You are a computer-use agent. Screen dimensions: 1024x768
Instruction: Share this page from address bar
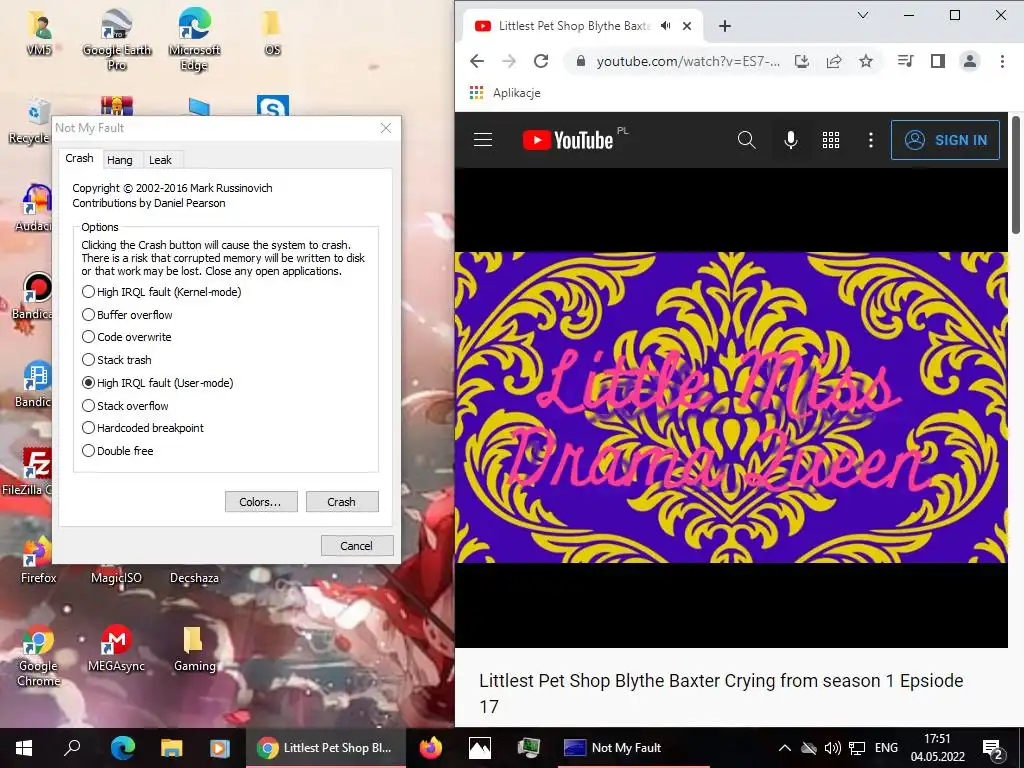[x=833, y=61]
